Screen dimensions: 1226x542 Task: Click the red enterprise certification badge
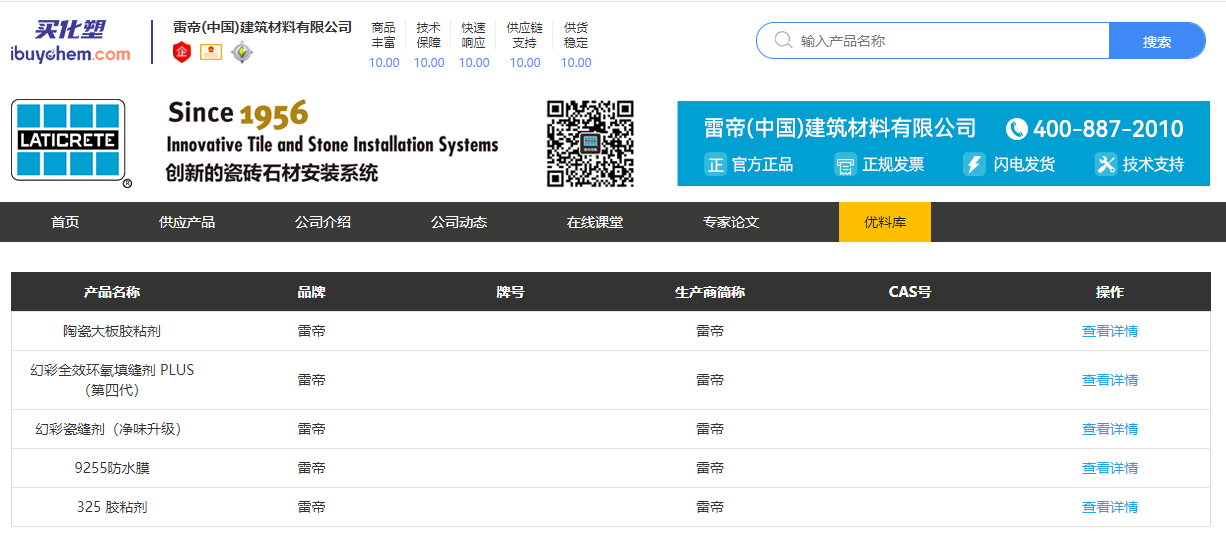pos(182,52)
